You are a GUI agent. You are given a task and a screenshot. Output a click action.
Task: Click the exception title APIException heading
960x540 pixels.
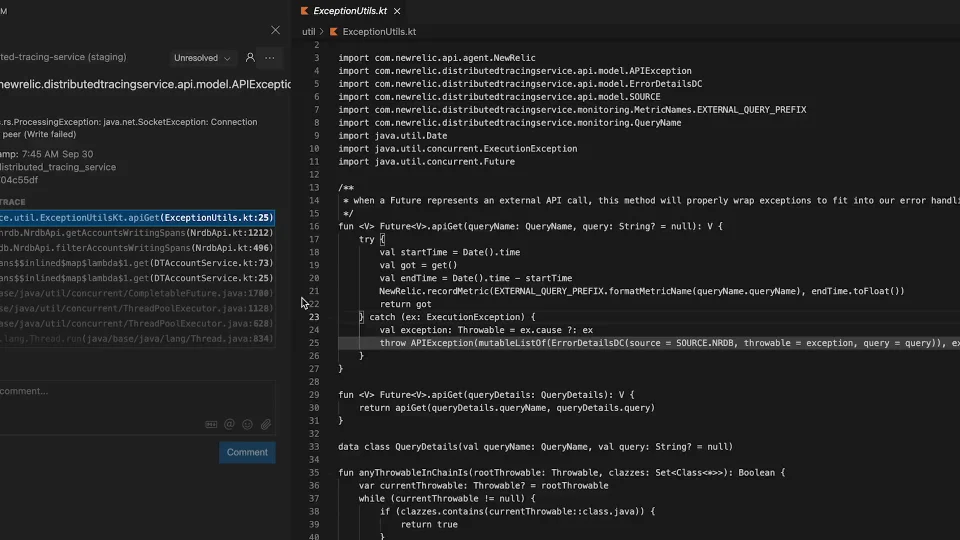pos(146,84)
